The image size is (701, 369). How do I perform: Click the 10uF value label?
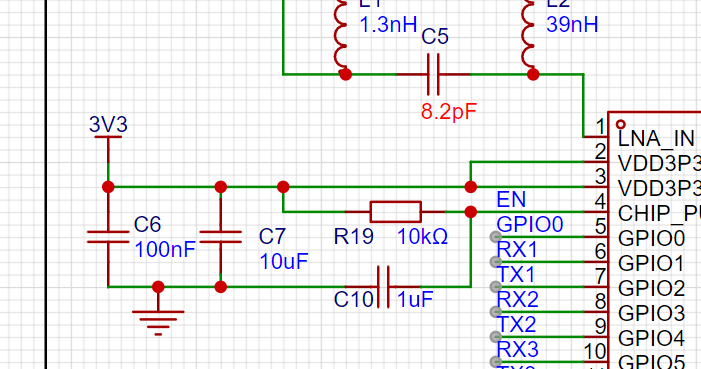pos(284,262)
